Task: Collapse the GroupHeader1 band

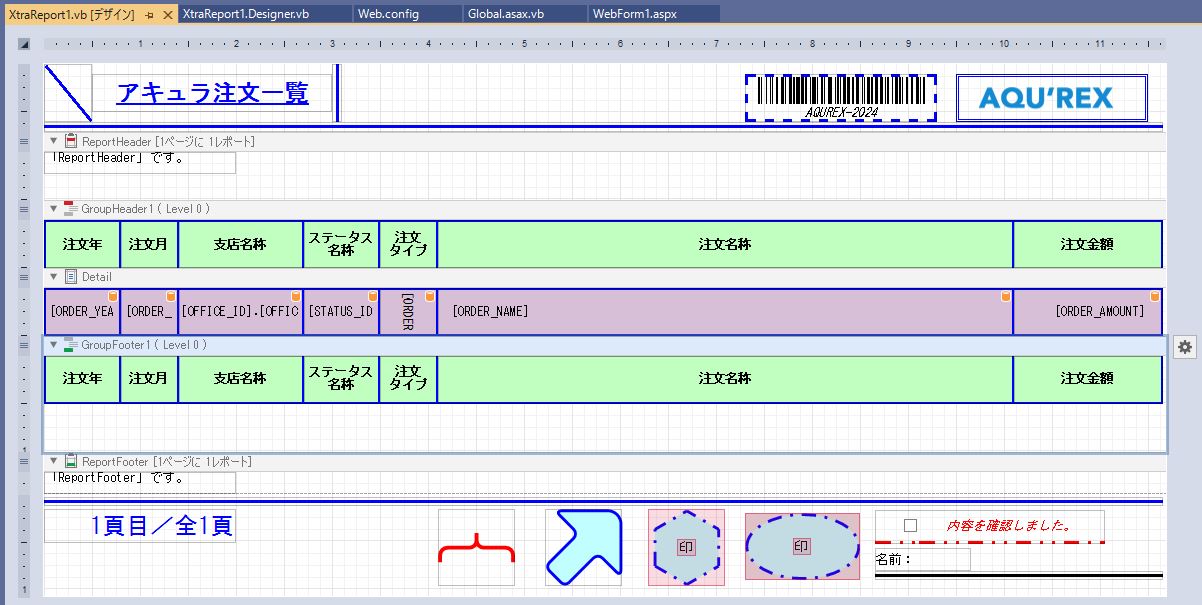Action: point(54,209)
